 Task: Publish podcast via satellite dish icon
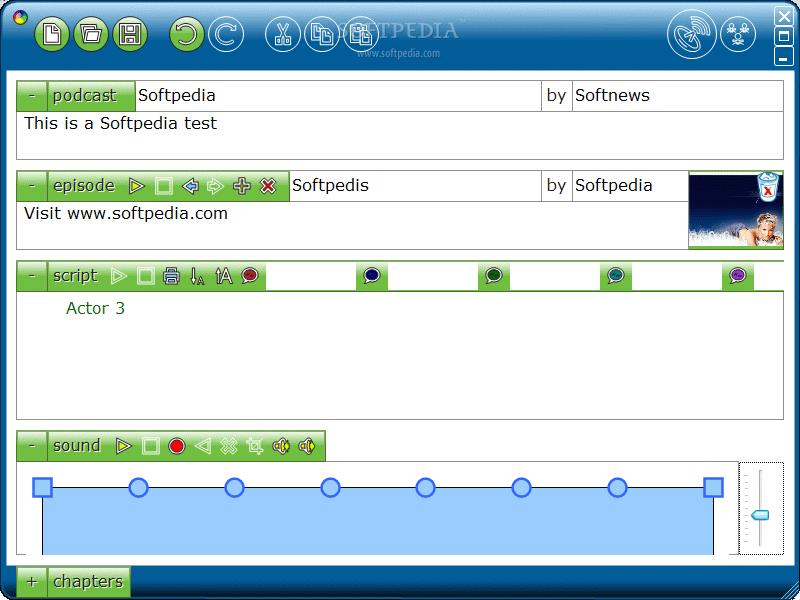coord(692,34)
